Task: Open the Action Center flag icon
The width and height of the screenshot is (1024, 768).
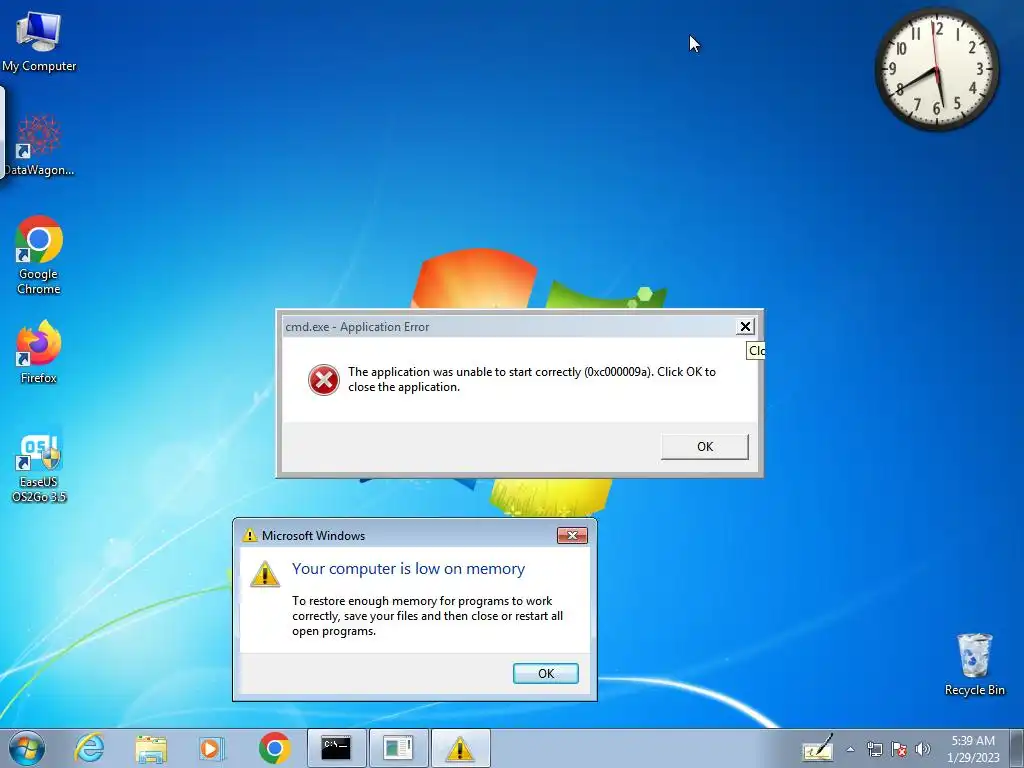Action: pyautogui.click(x=899, y=750)
